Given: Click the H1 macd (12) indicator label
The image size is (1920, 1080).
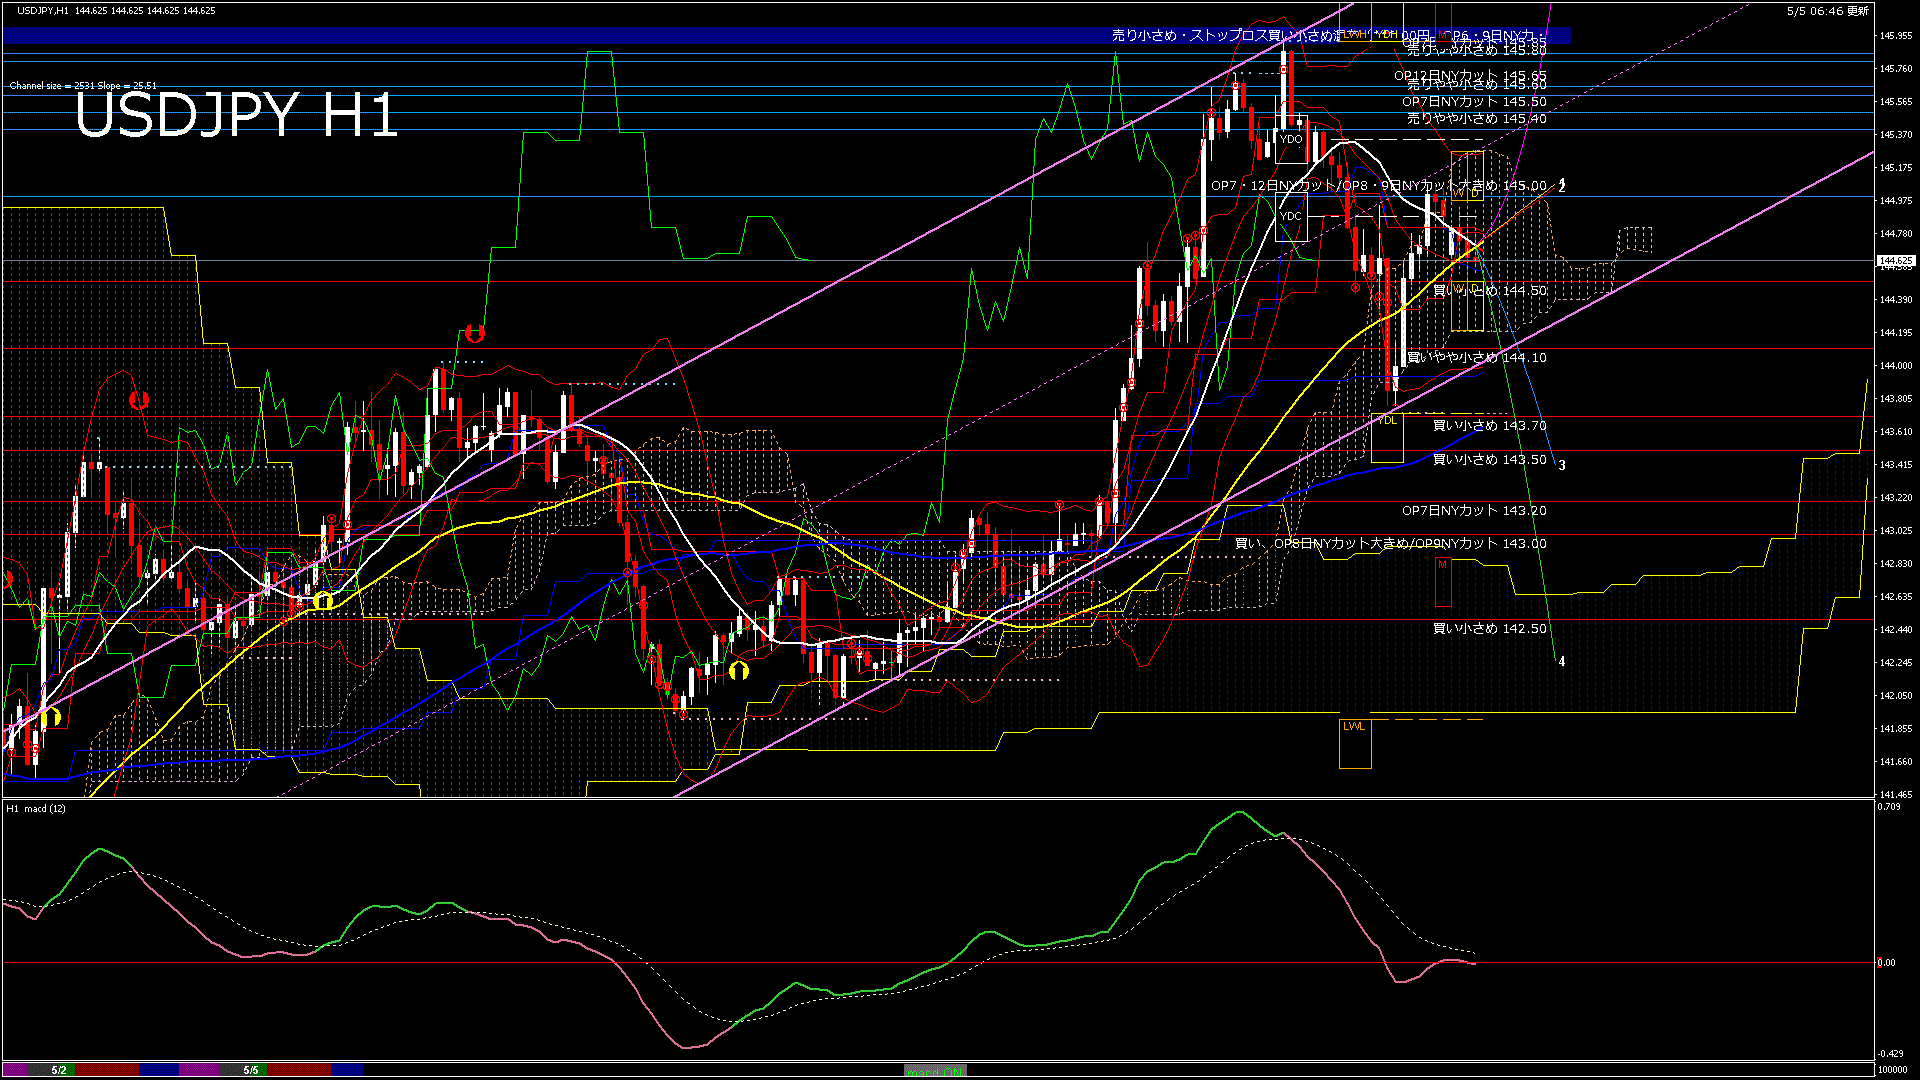Looking at the screenshot, I should [x=36, y=808].
